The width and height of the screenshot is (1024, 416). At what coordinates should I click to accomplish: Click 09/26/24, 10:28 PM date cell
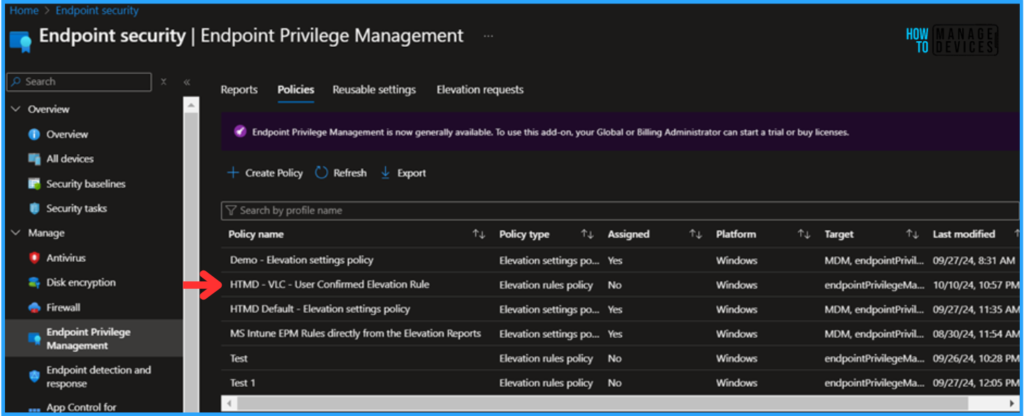(x=974, y=359)
